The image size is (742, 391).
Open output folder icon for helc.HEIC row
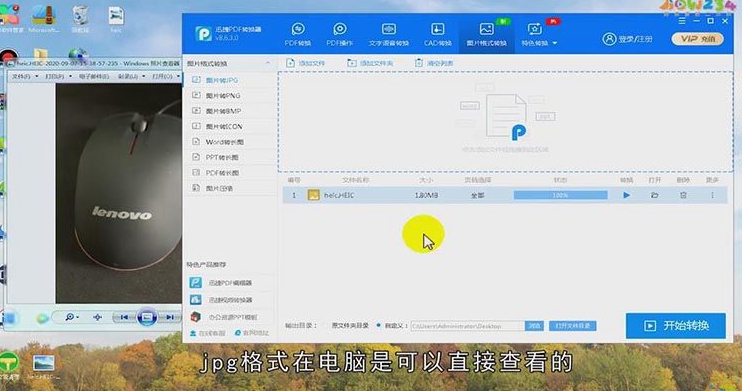[x=655, y=195]
